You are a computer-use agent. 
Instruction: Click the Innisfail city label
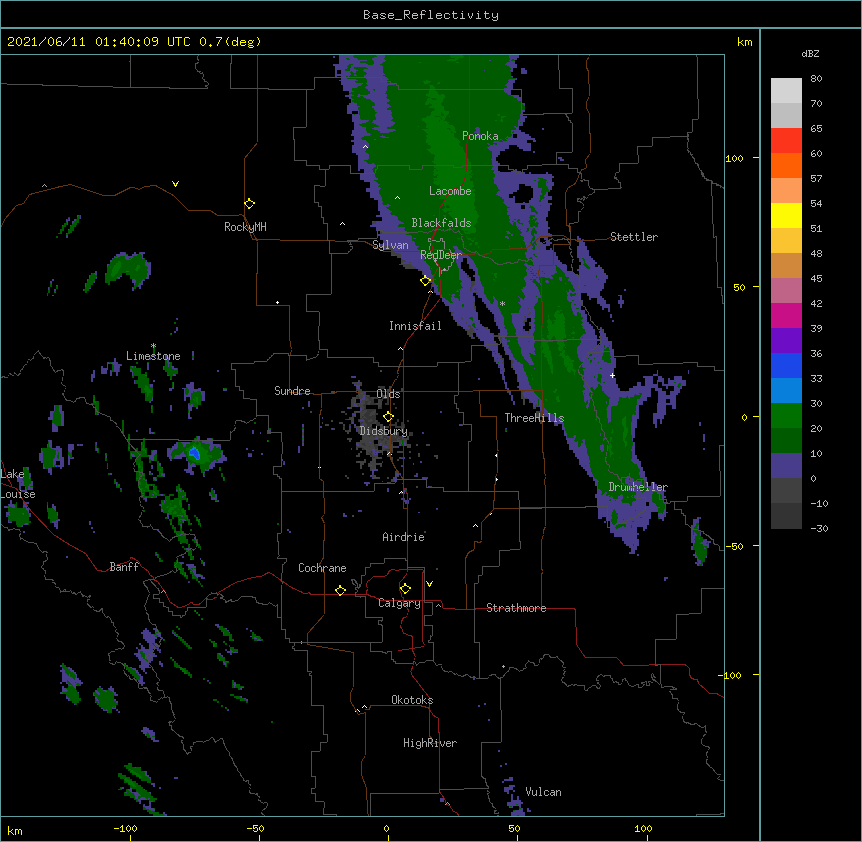click(415, 326)
